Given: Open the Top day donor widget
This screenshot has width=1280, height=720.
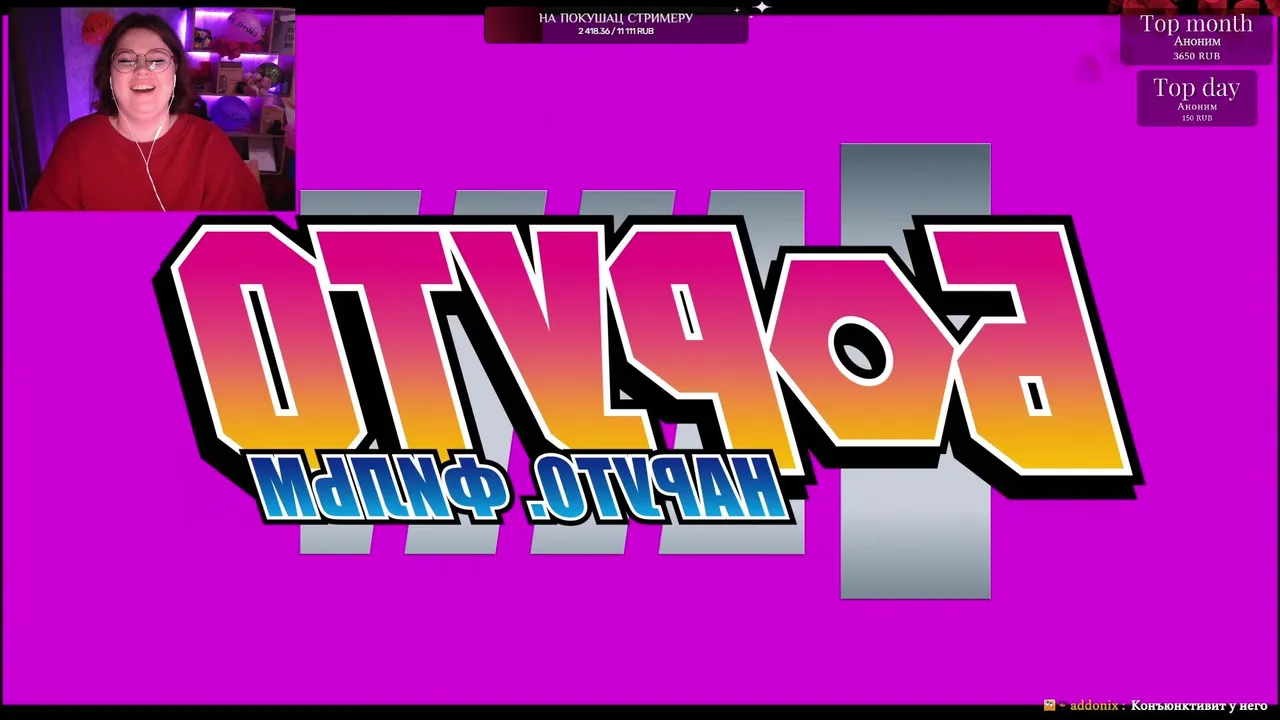Looking at the screenshot, I should [1196, 100].
